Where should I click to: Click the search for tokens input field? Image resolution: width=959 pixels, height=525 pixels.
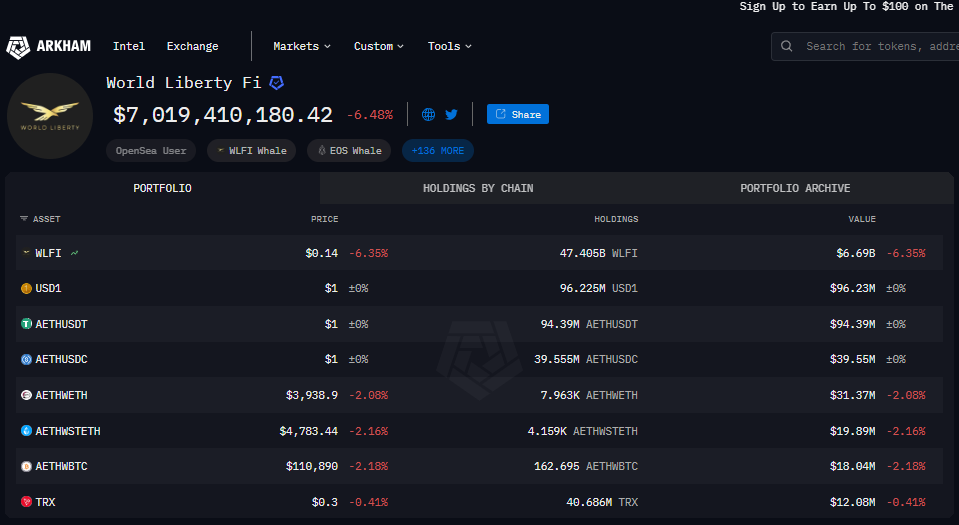(x=875, y=46)
